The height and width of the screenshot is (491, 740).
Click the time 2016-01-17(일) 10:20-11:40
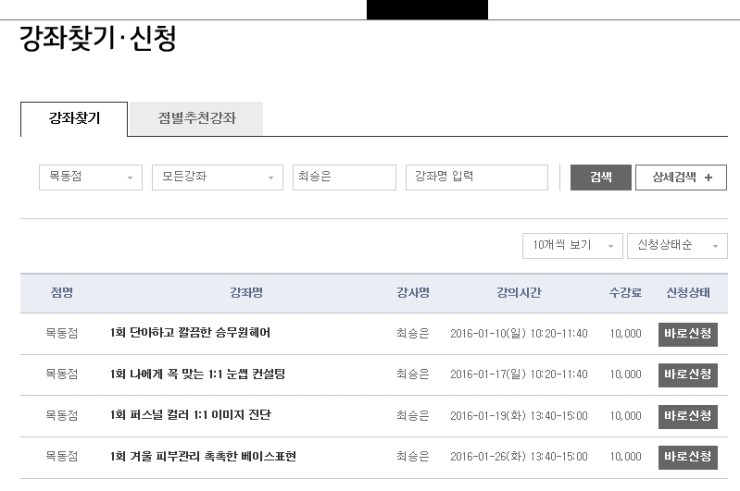click(519, 374)
